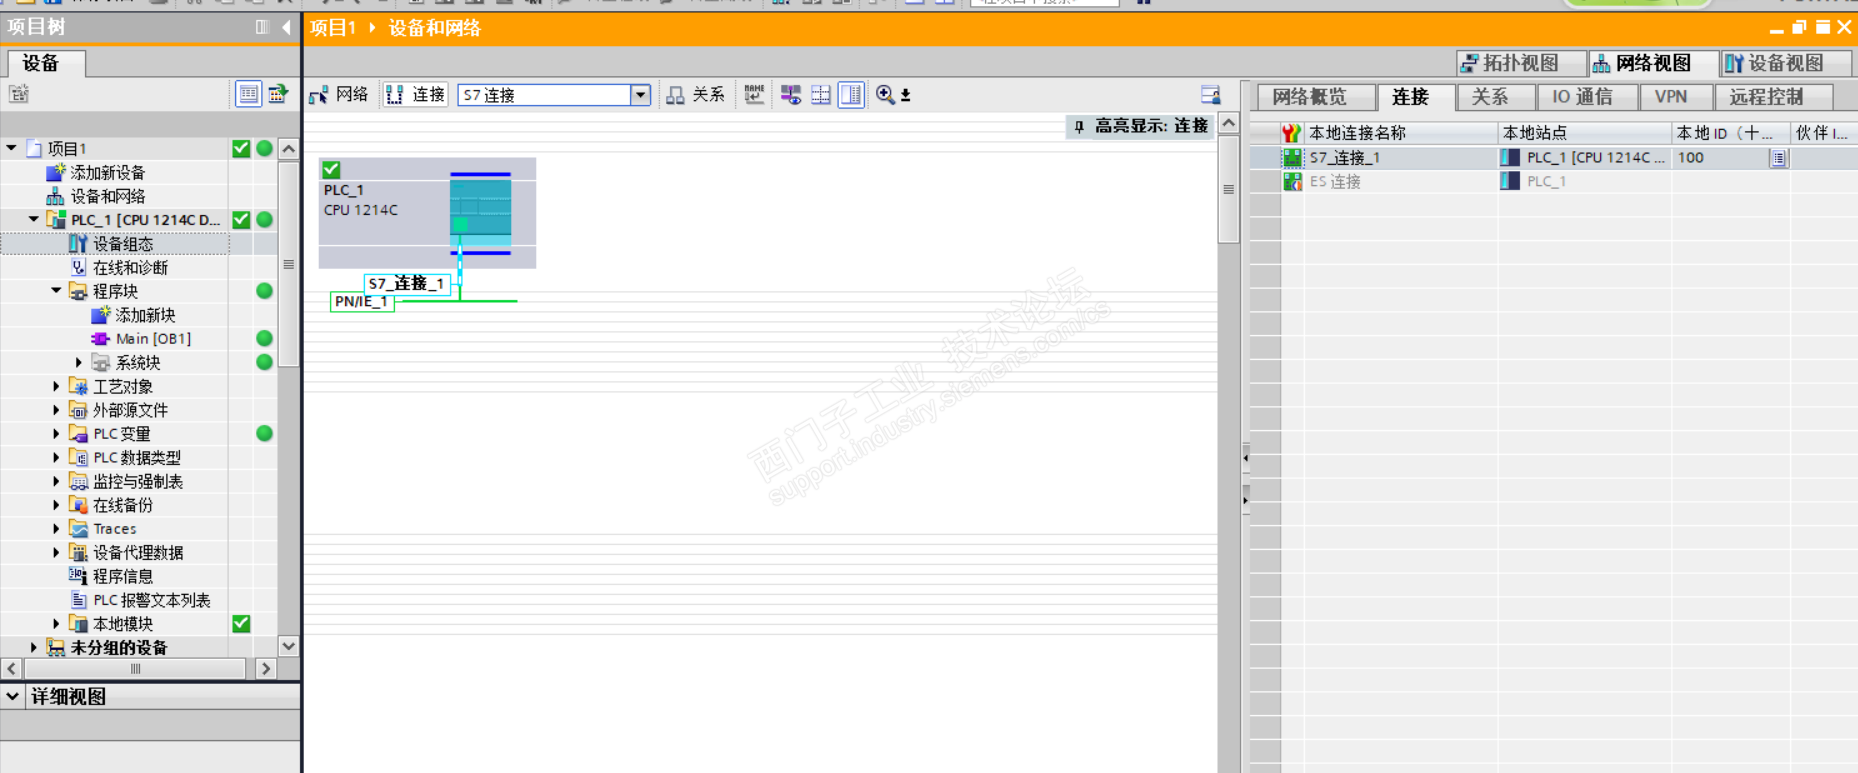The width and height of the screenshot is (1858, 773).
Task: Click the small download arrow beside zoom icon
Action: [906, 95]
